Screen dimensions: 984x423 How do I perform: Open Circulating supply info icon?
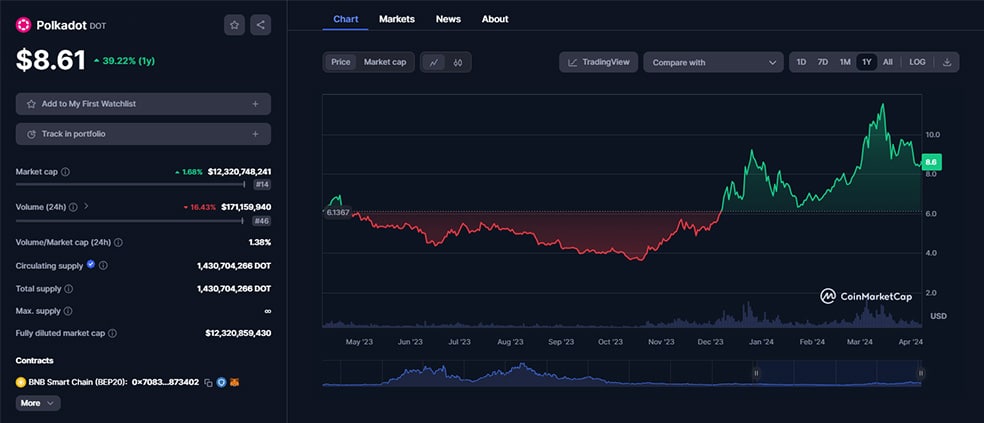[104, 265]
